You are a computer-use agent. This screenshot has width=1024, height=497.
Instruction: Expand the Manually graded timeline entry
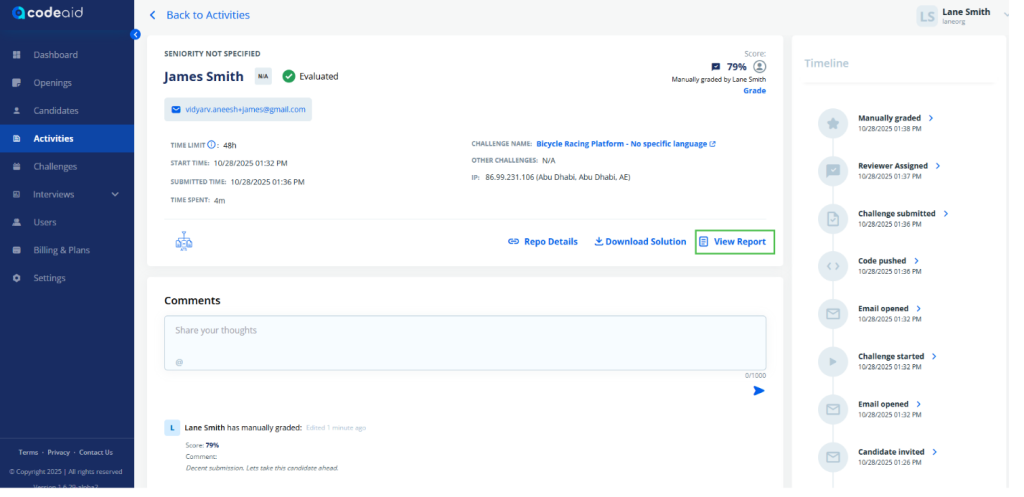click(x=932, y=118)
